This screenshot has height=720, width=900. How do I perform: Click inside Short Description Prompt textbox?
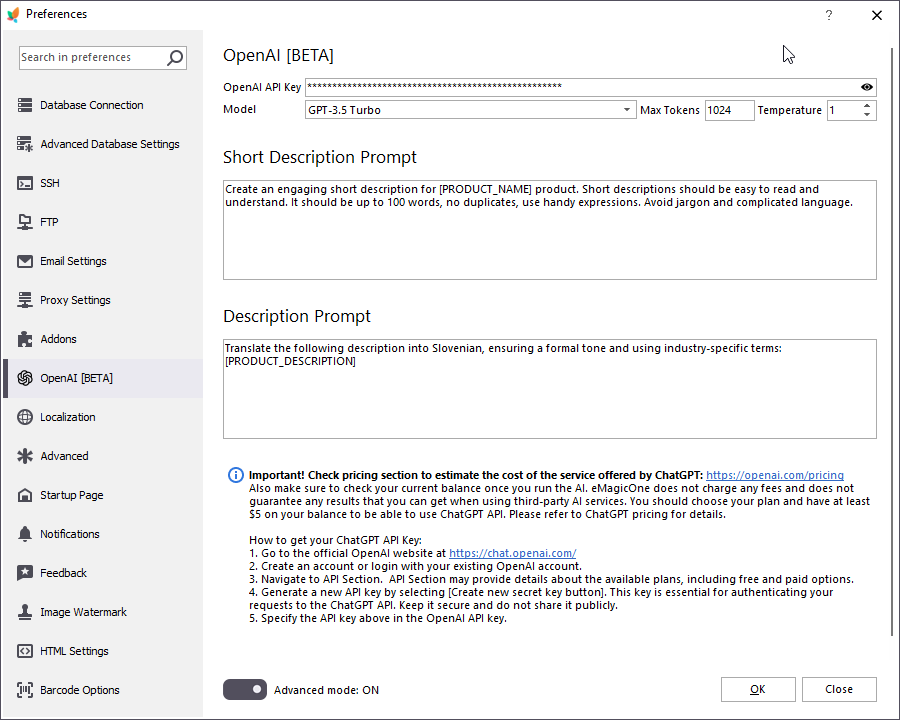pos(549,230)
